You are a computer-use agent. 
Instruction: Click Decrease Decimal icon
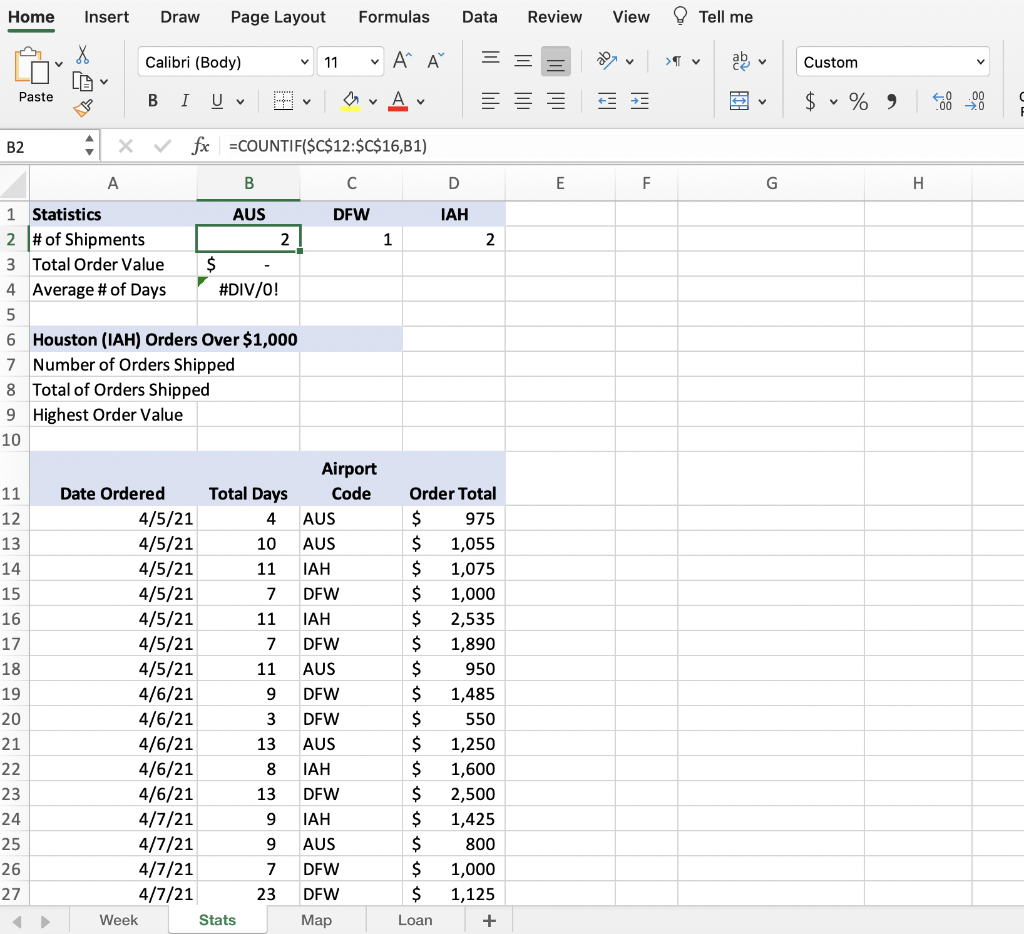(974, 101)
